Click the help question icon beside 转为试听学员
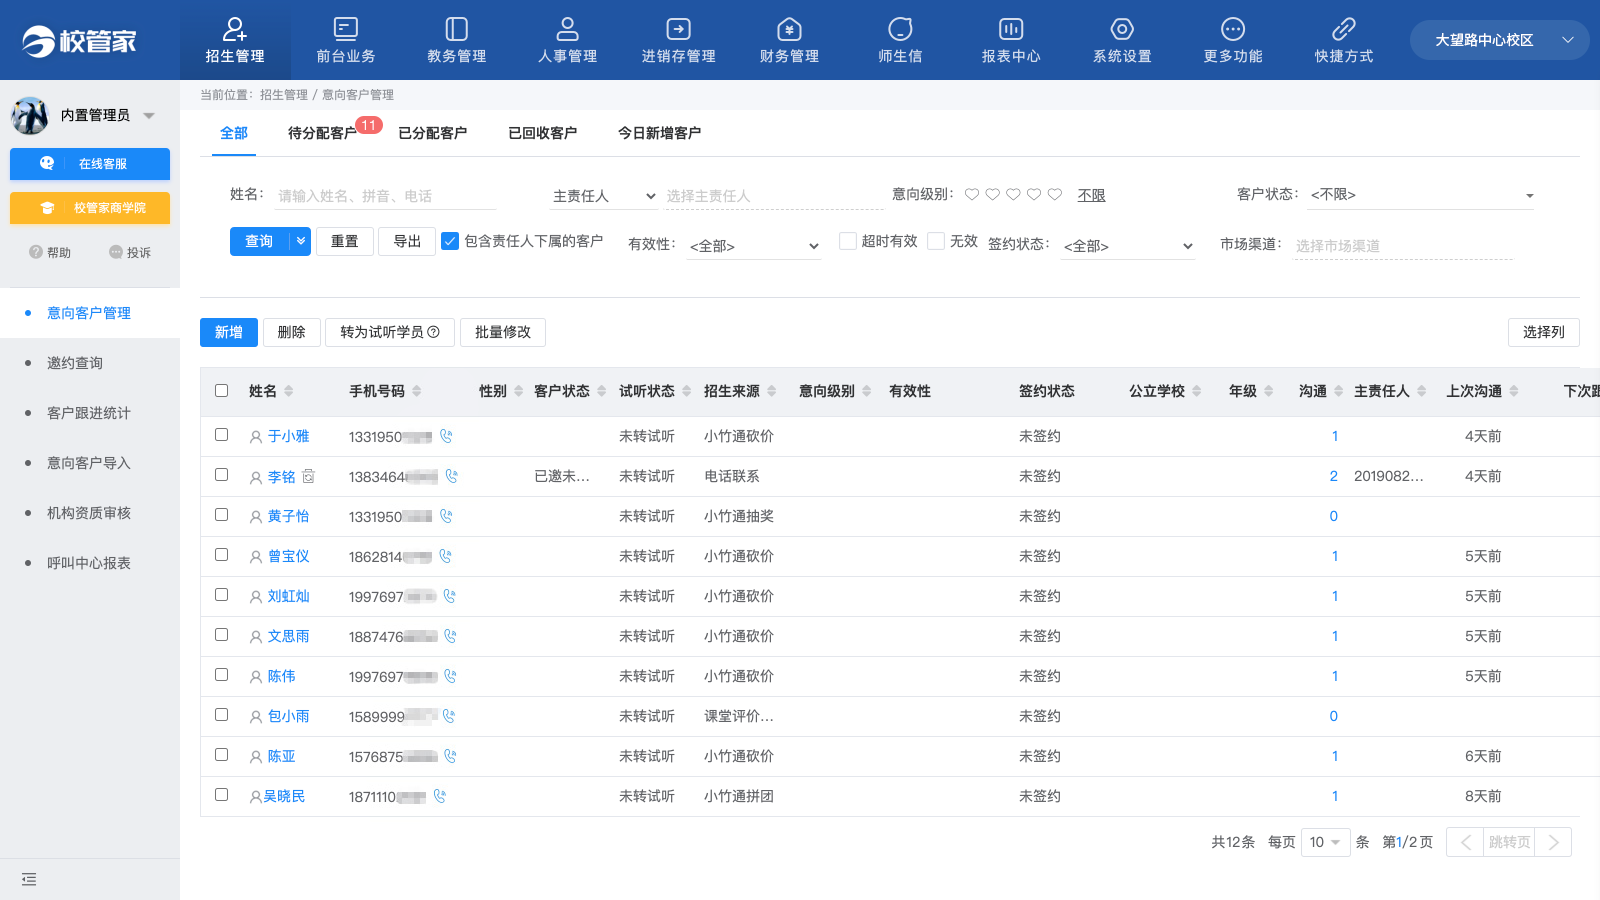Image resolution: width=1600 pixels, height=900 pixels. (x=434, y=332)
